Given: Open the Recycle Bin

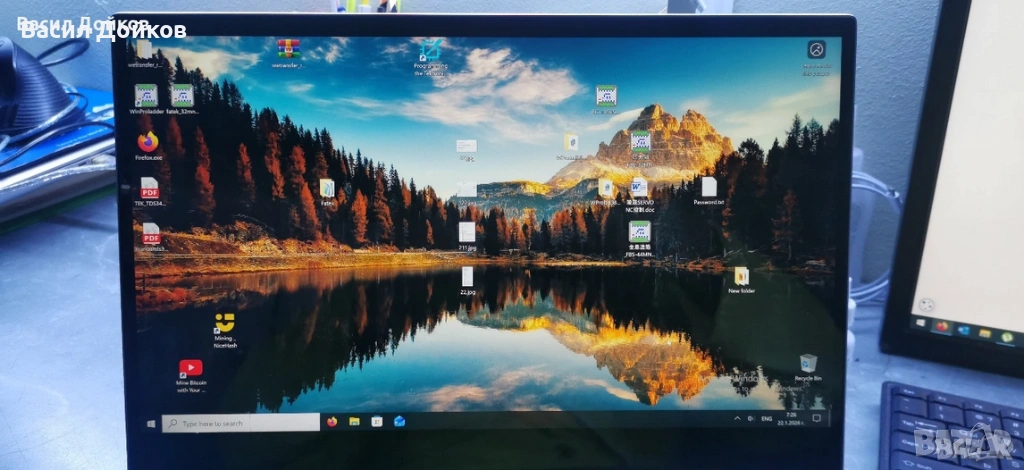Looking at the screenshot, I should [808, 364].
